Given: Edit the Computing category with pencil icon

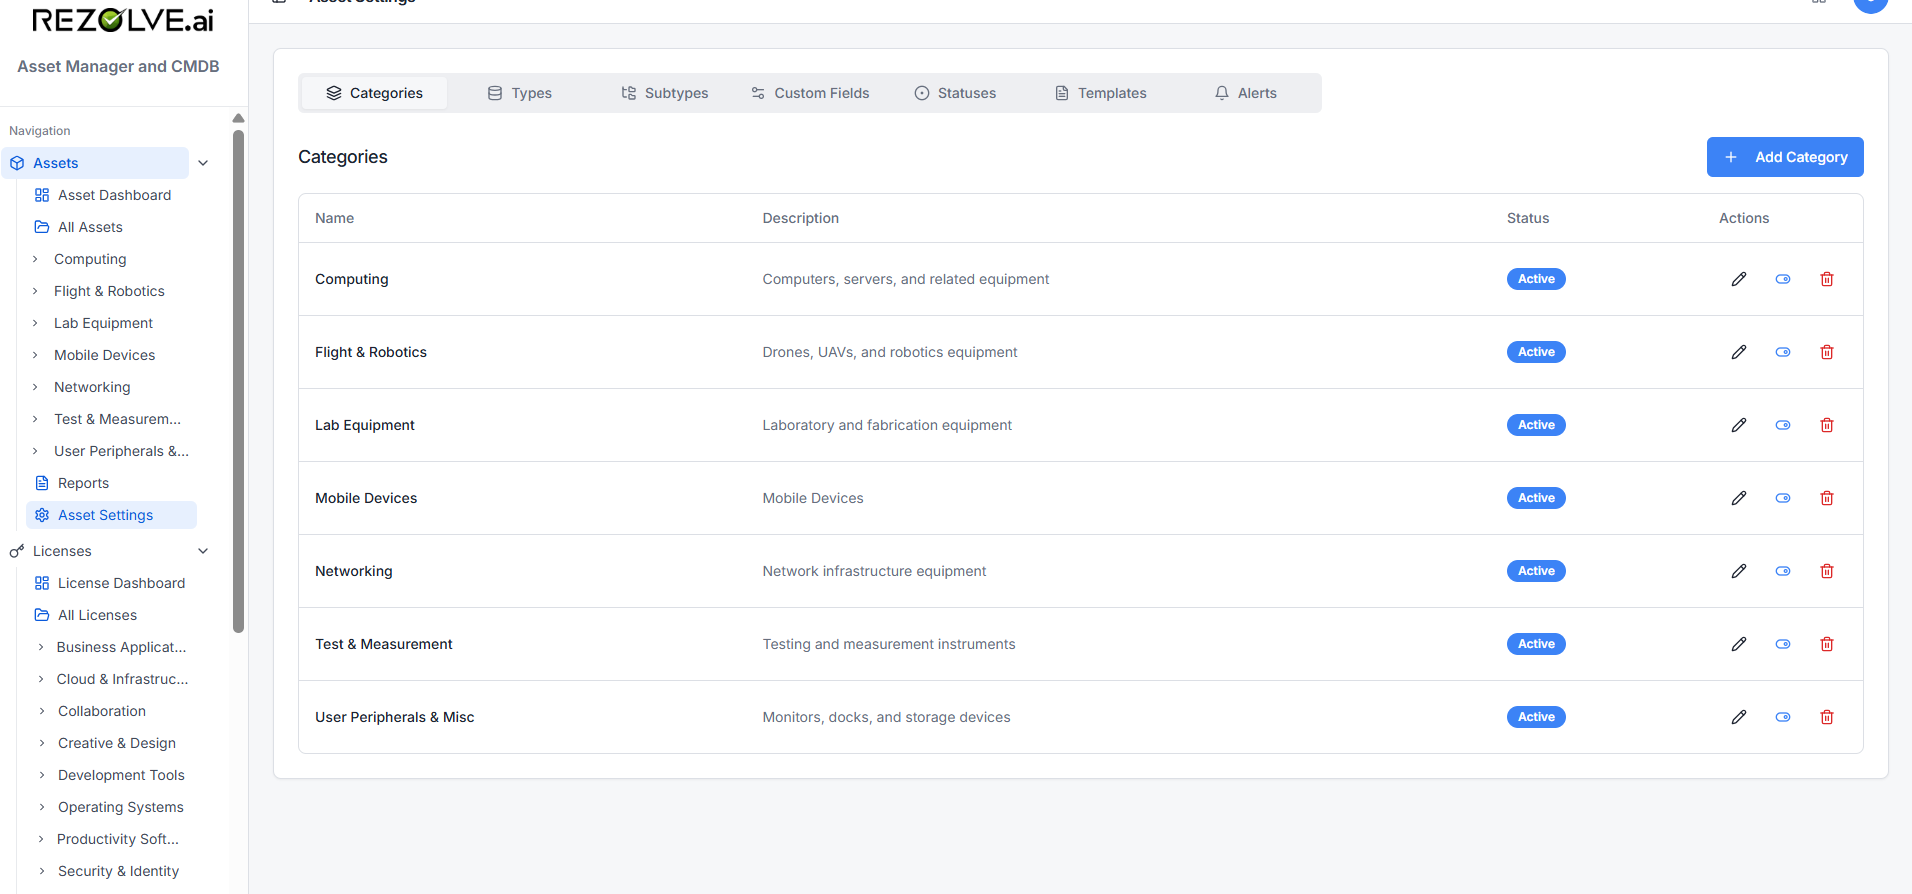Looking at the screenshot, I should [x=1739, y=279].
